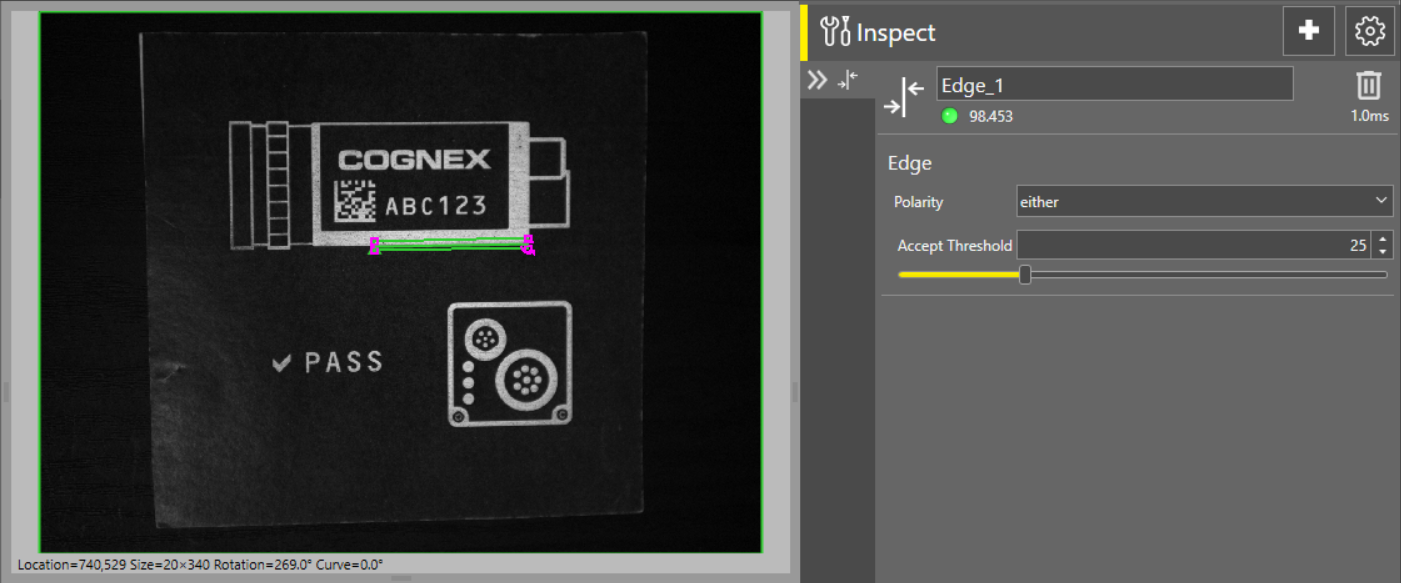This screenshot has height=583, width=1401.
Task: Click the Edge_1 name text field
Action: (x=1114, y=85)
